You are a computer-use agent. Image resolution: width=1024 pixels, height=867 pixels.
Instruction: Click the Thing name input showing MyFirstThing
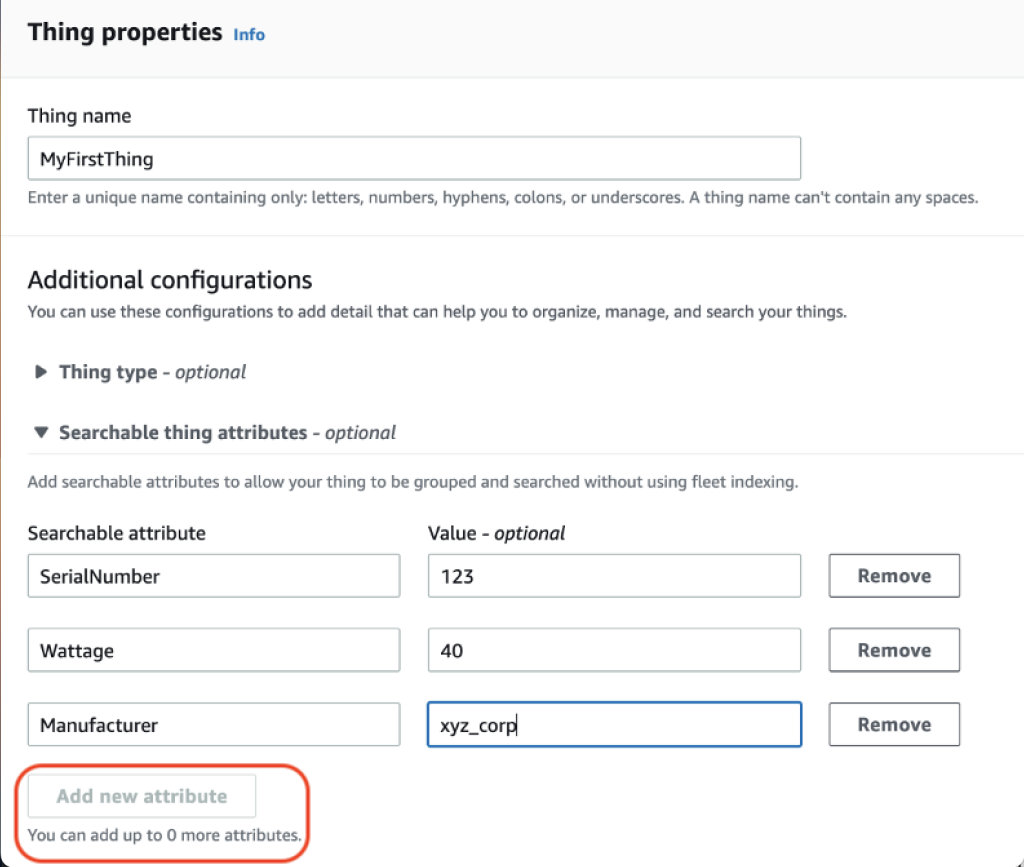coord(413,158)
